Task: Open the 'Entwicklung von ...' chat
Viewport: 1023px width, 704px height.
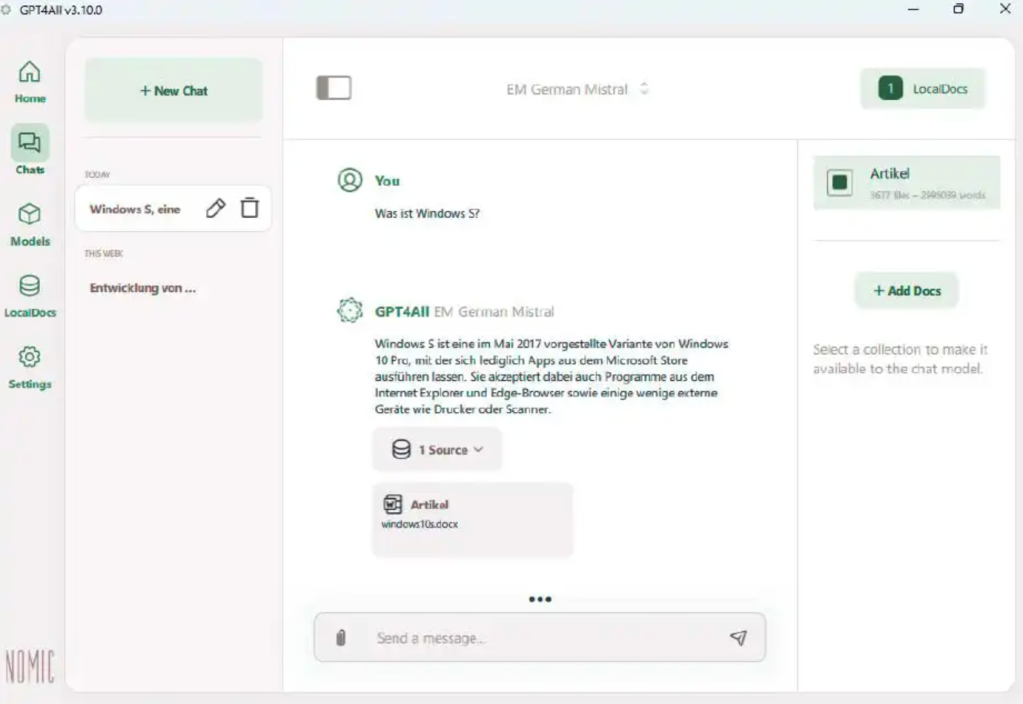Action: point(143,288)
